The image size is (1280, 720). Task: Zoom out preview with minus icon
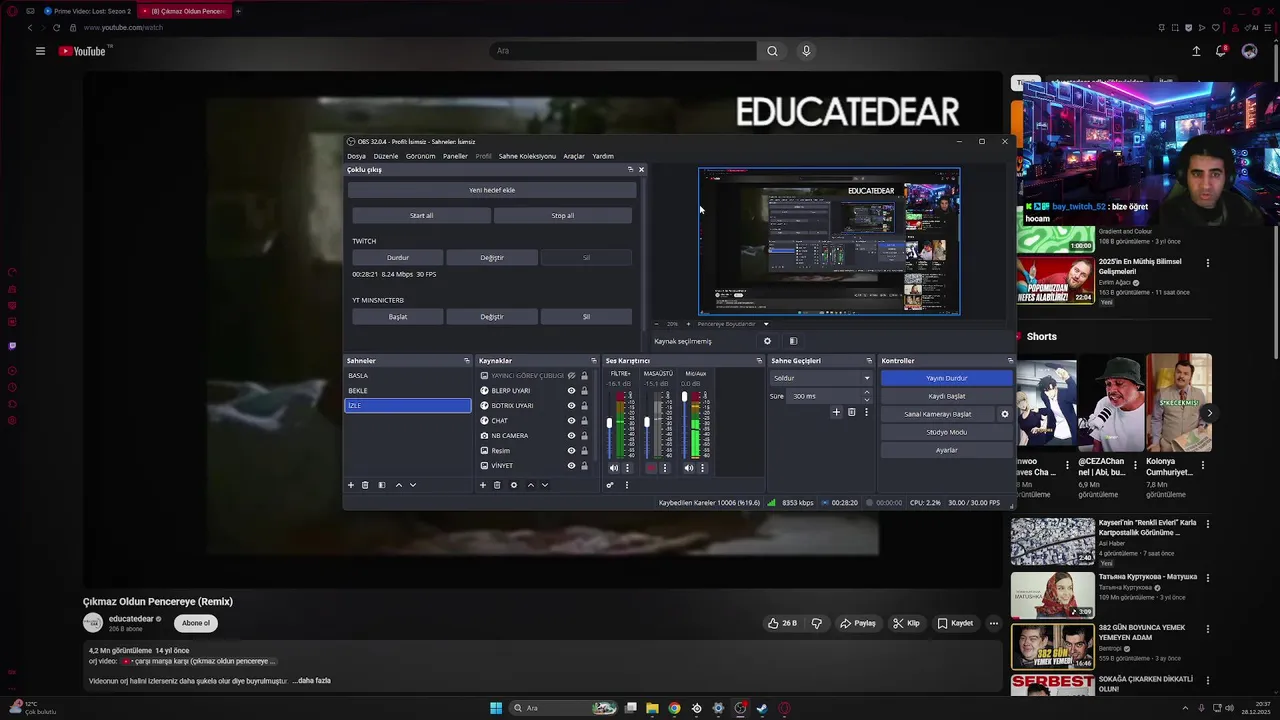pos(656,324)
